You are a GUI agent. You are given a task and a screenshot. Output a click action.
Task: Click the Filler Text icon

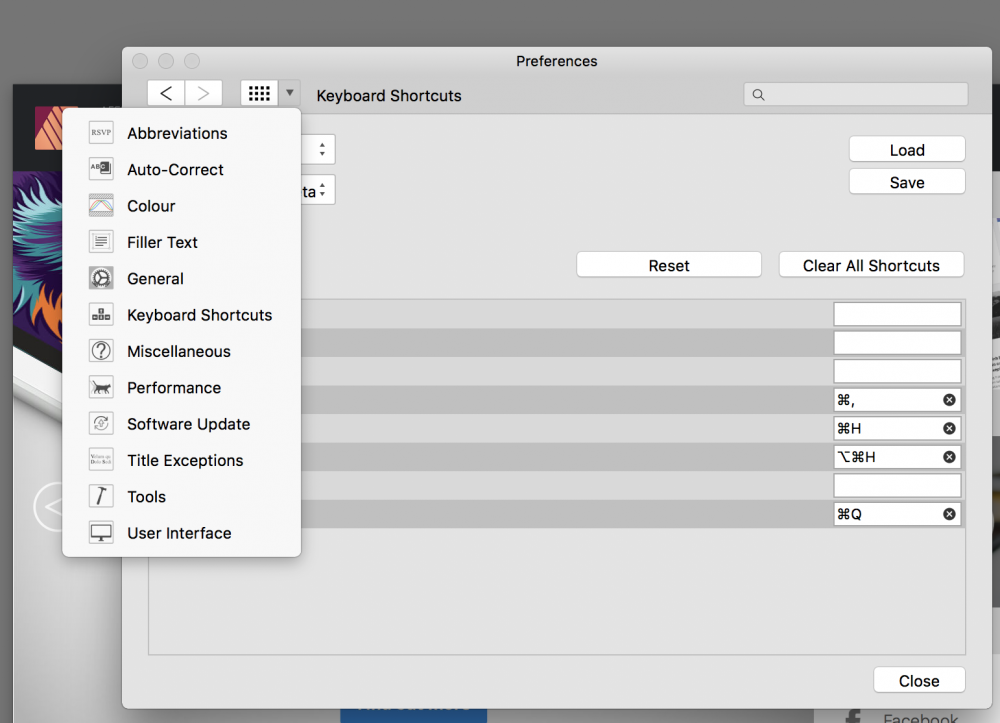tap(101, 242)
